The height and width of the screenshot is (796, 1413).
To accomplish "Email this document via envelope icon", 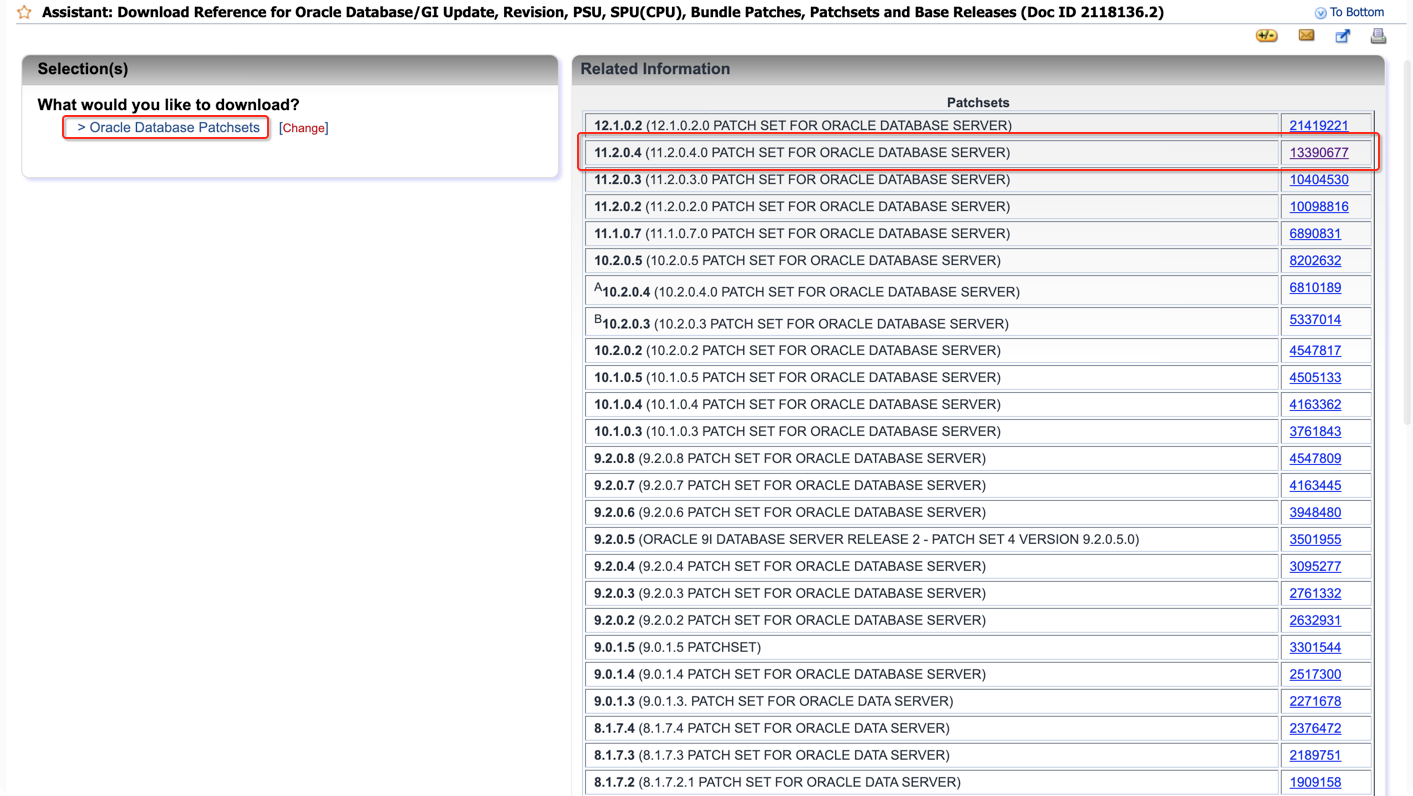I will point(1306,36).
